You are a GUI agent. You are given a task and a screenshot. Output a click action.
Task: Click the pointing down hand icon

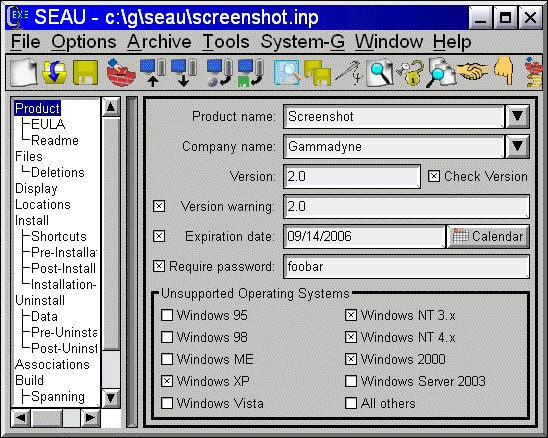tap(504, 72)
